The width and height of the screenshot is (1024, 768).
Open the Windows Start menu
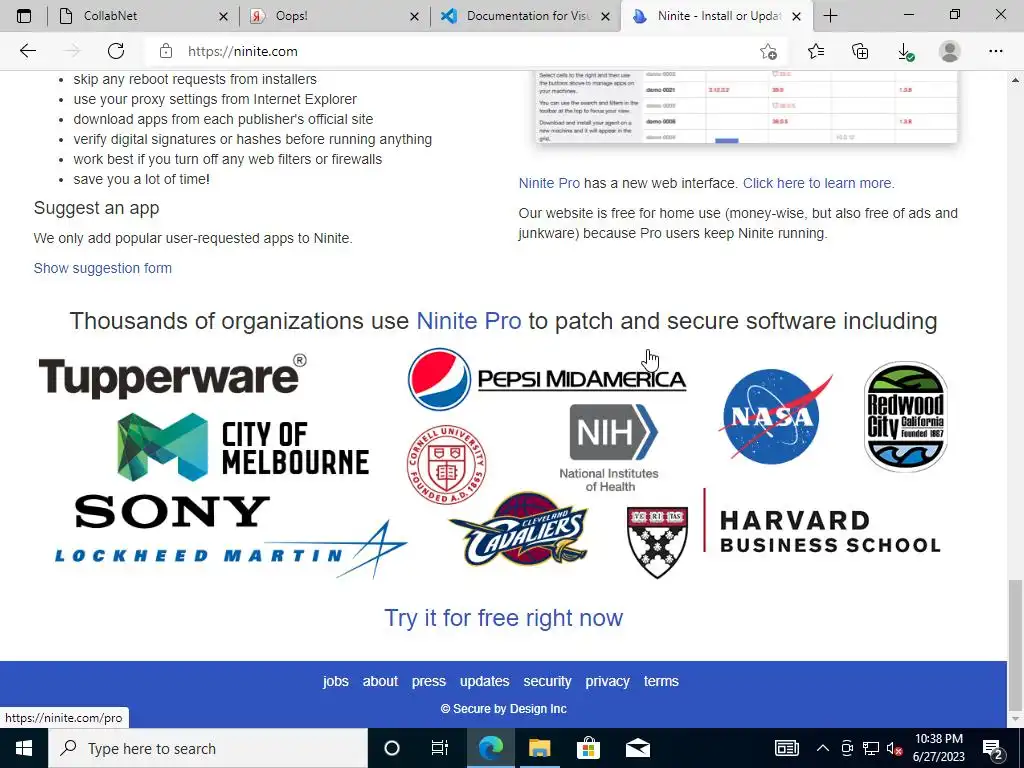pos(24,748)
